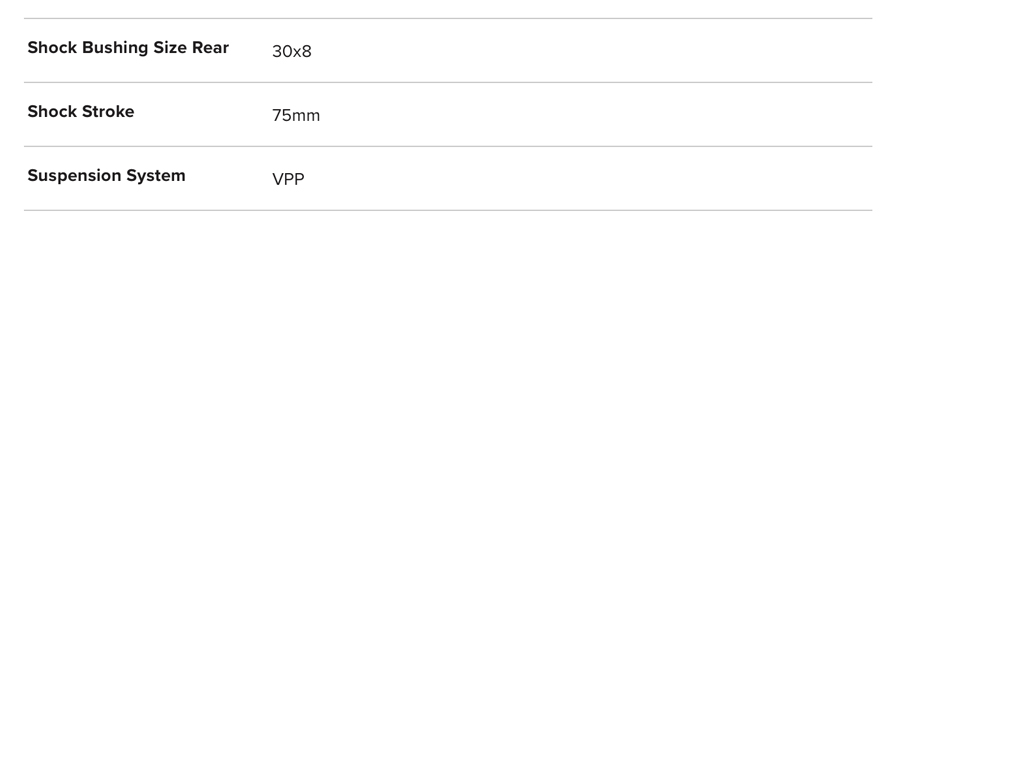Click the word "System" in the third row
Image resolution: width=1024 pixels, height=768 pixels.
pyautogui.click(x=157, y=176)
